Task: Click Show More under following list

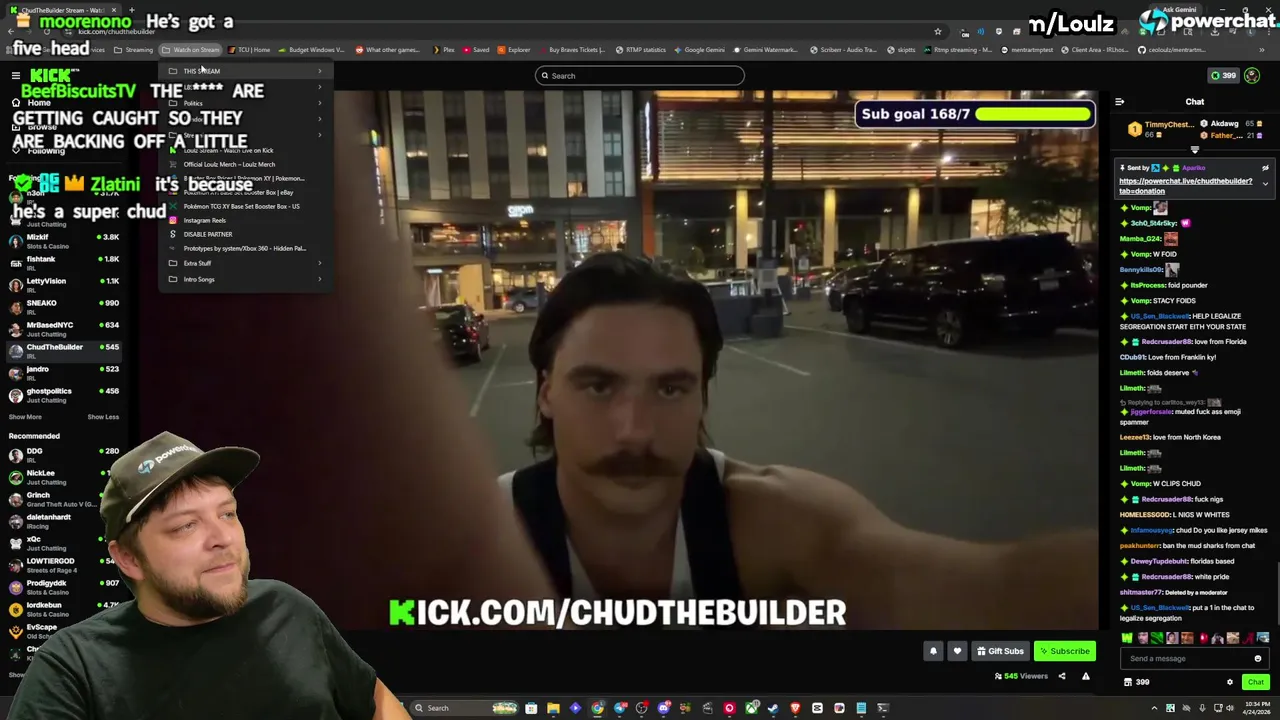Action: [25, 417]
